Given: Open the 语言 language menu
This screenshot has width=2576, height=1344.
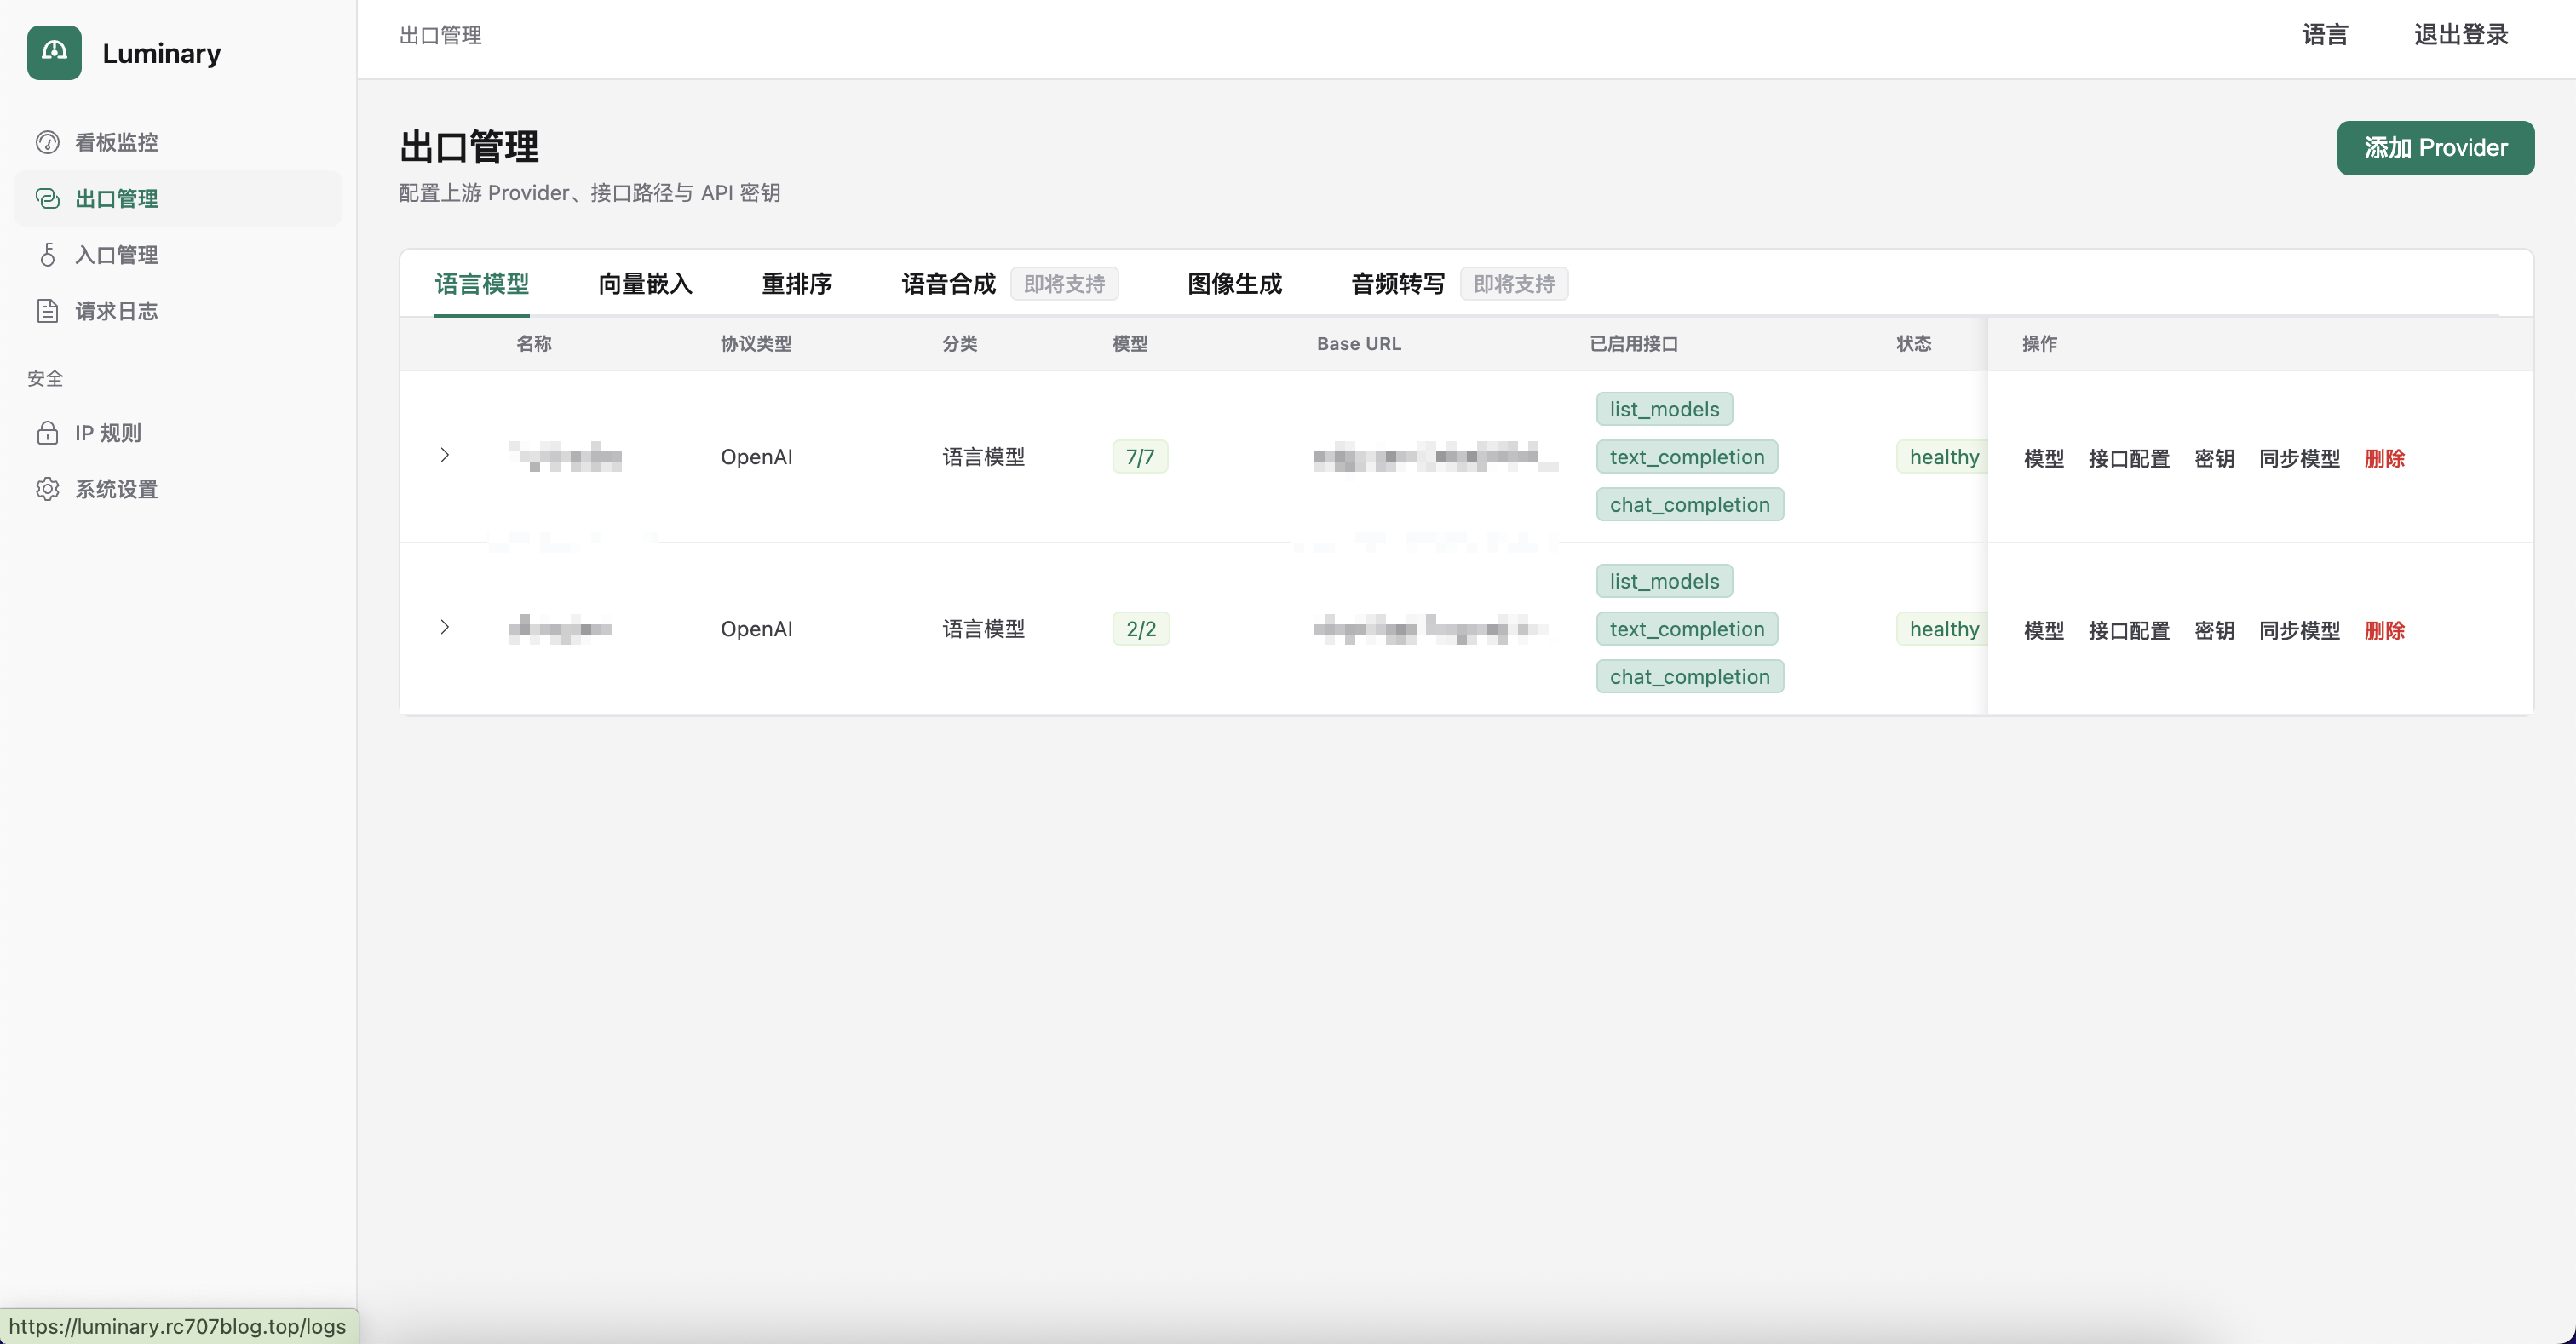Looking at the screenshot, I should point(2324,35).
